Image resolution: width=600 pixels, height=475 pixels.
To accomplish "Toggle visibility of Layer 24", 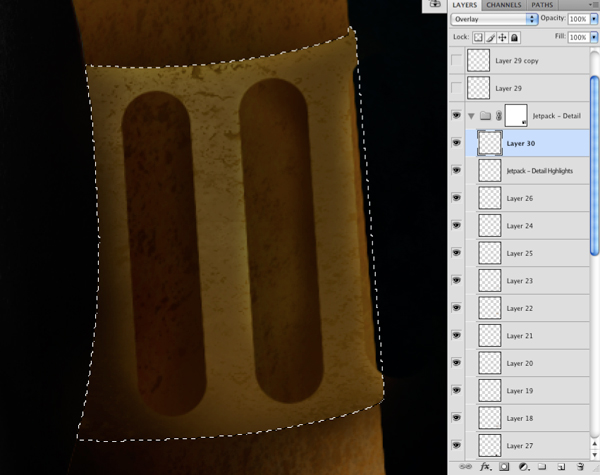I will (457, 225).
